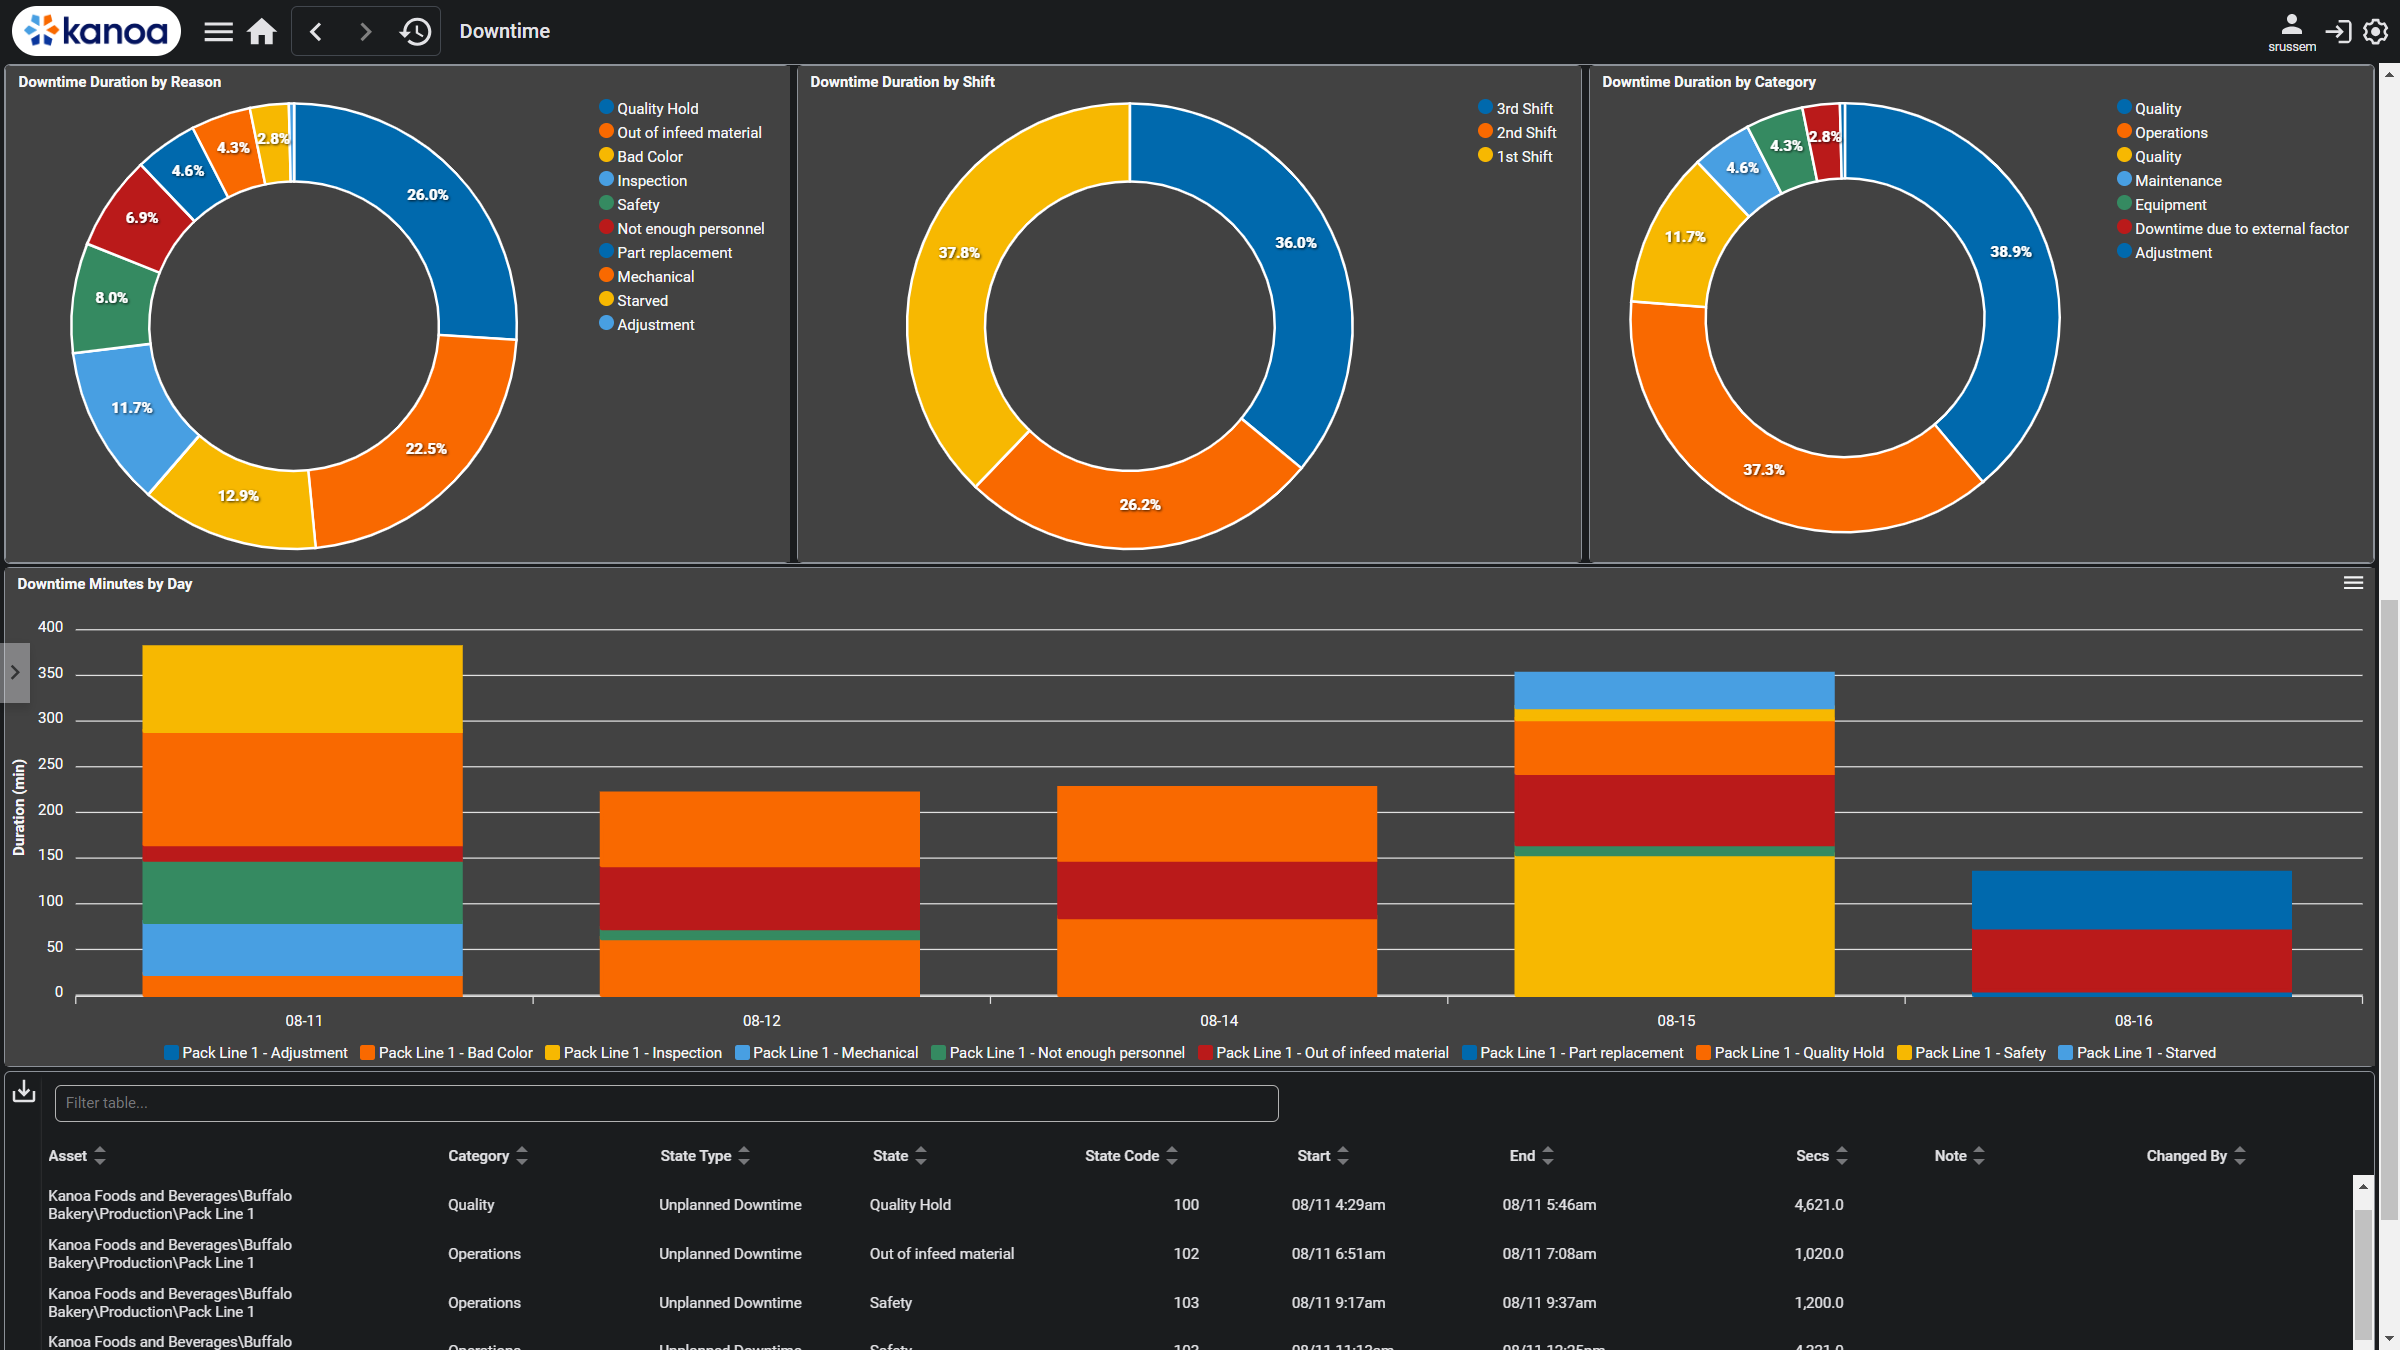
Task: Expand the left side panel chevron
Action: pyautogui.click(x=15, y=672)
